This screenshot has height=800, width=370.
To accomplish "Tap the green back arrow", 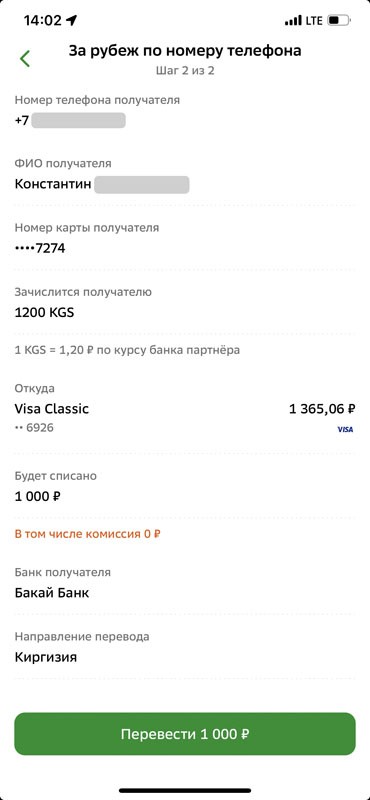I will [x=24, y=59].
